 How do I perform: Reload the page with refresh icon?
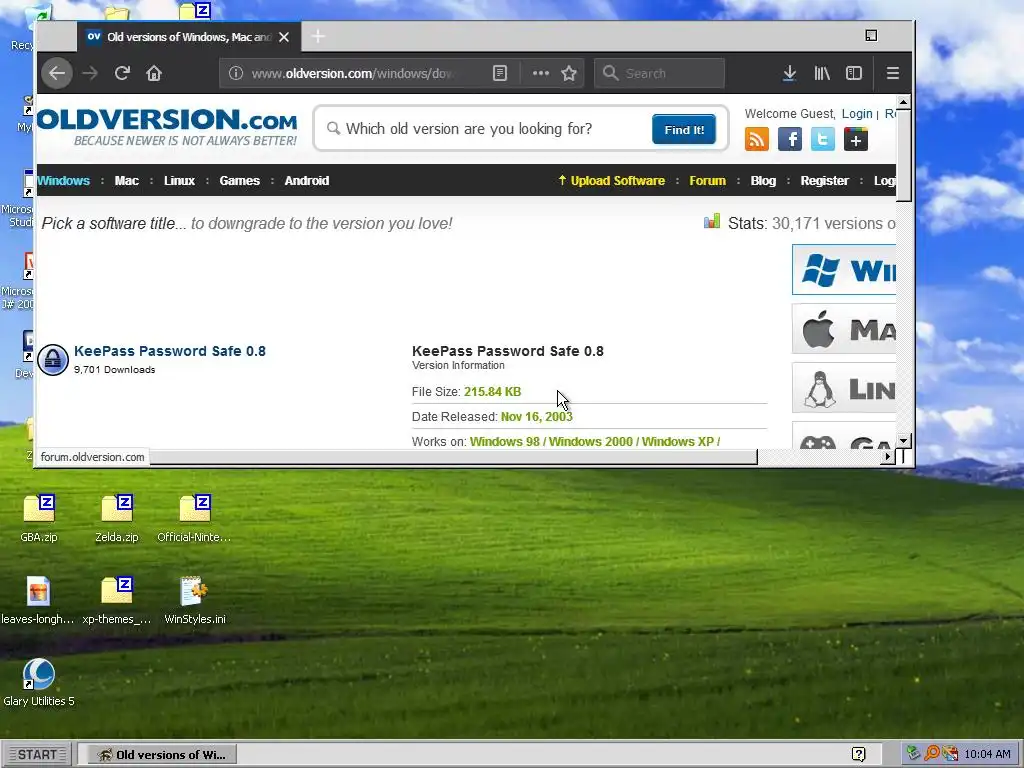[122, 73]
